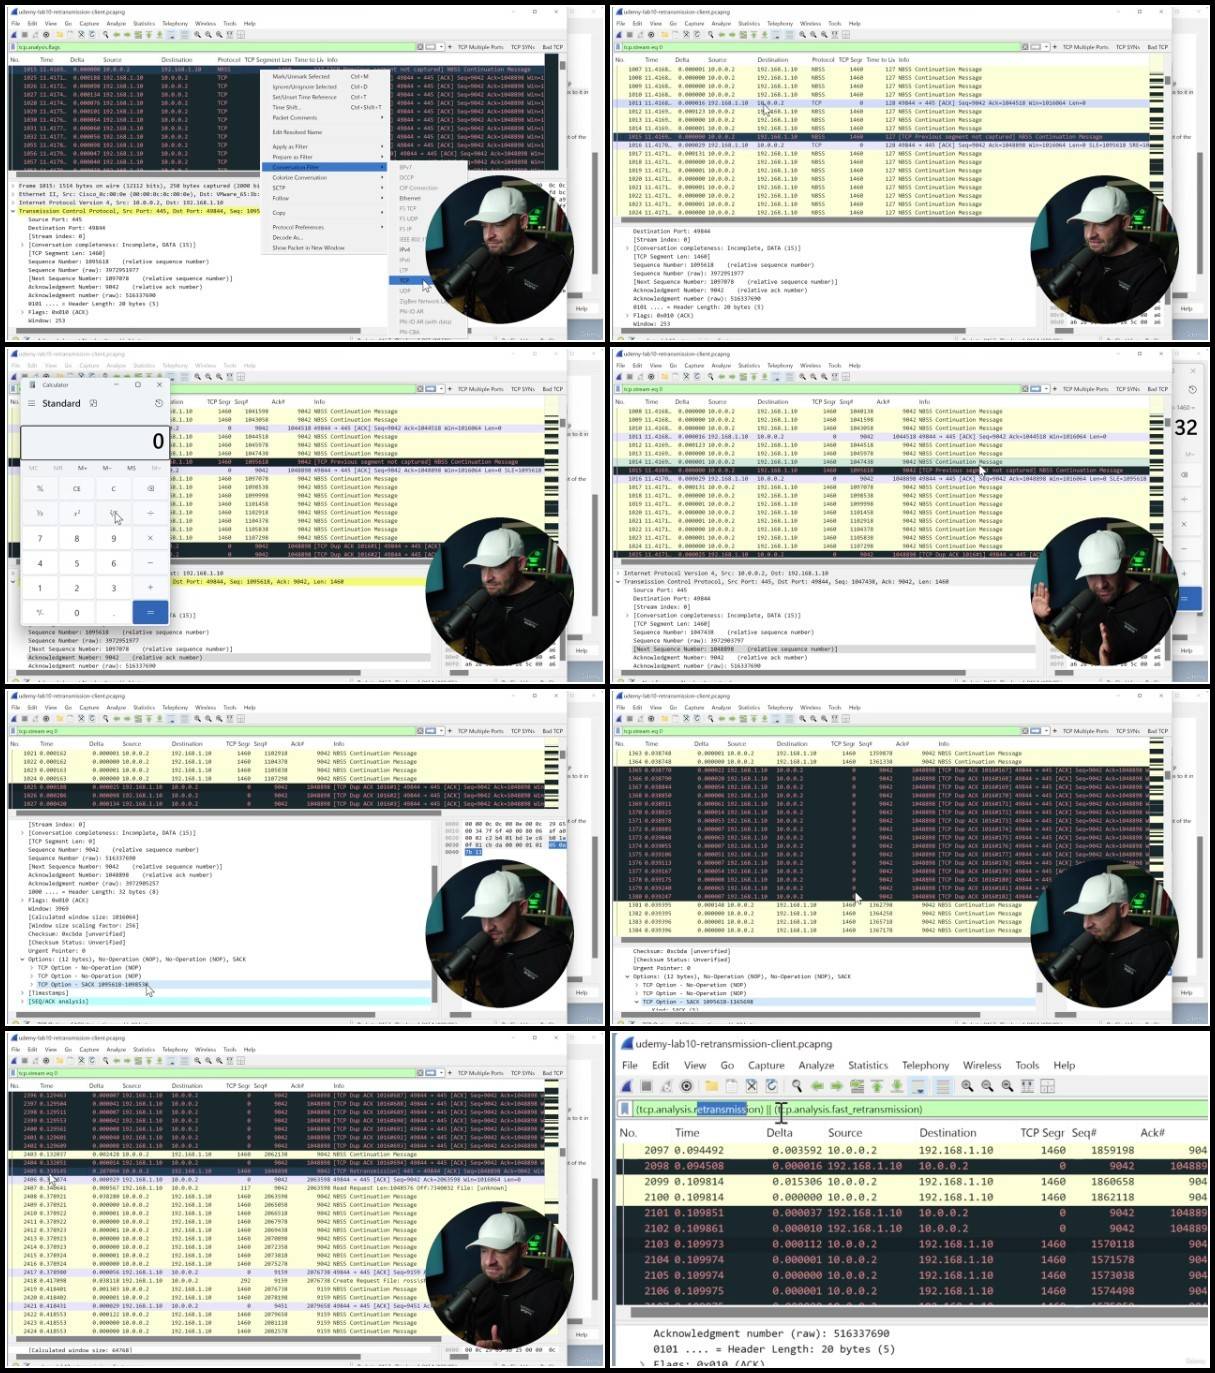The height and width of the screenshot is (1373, 1215).
Task: Jump to the first packet via the zoomed-in toolbar
Action: 877,1086
